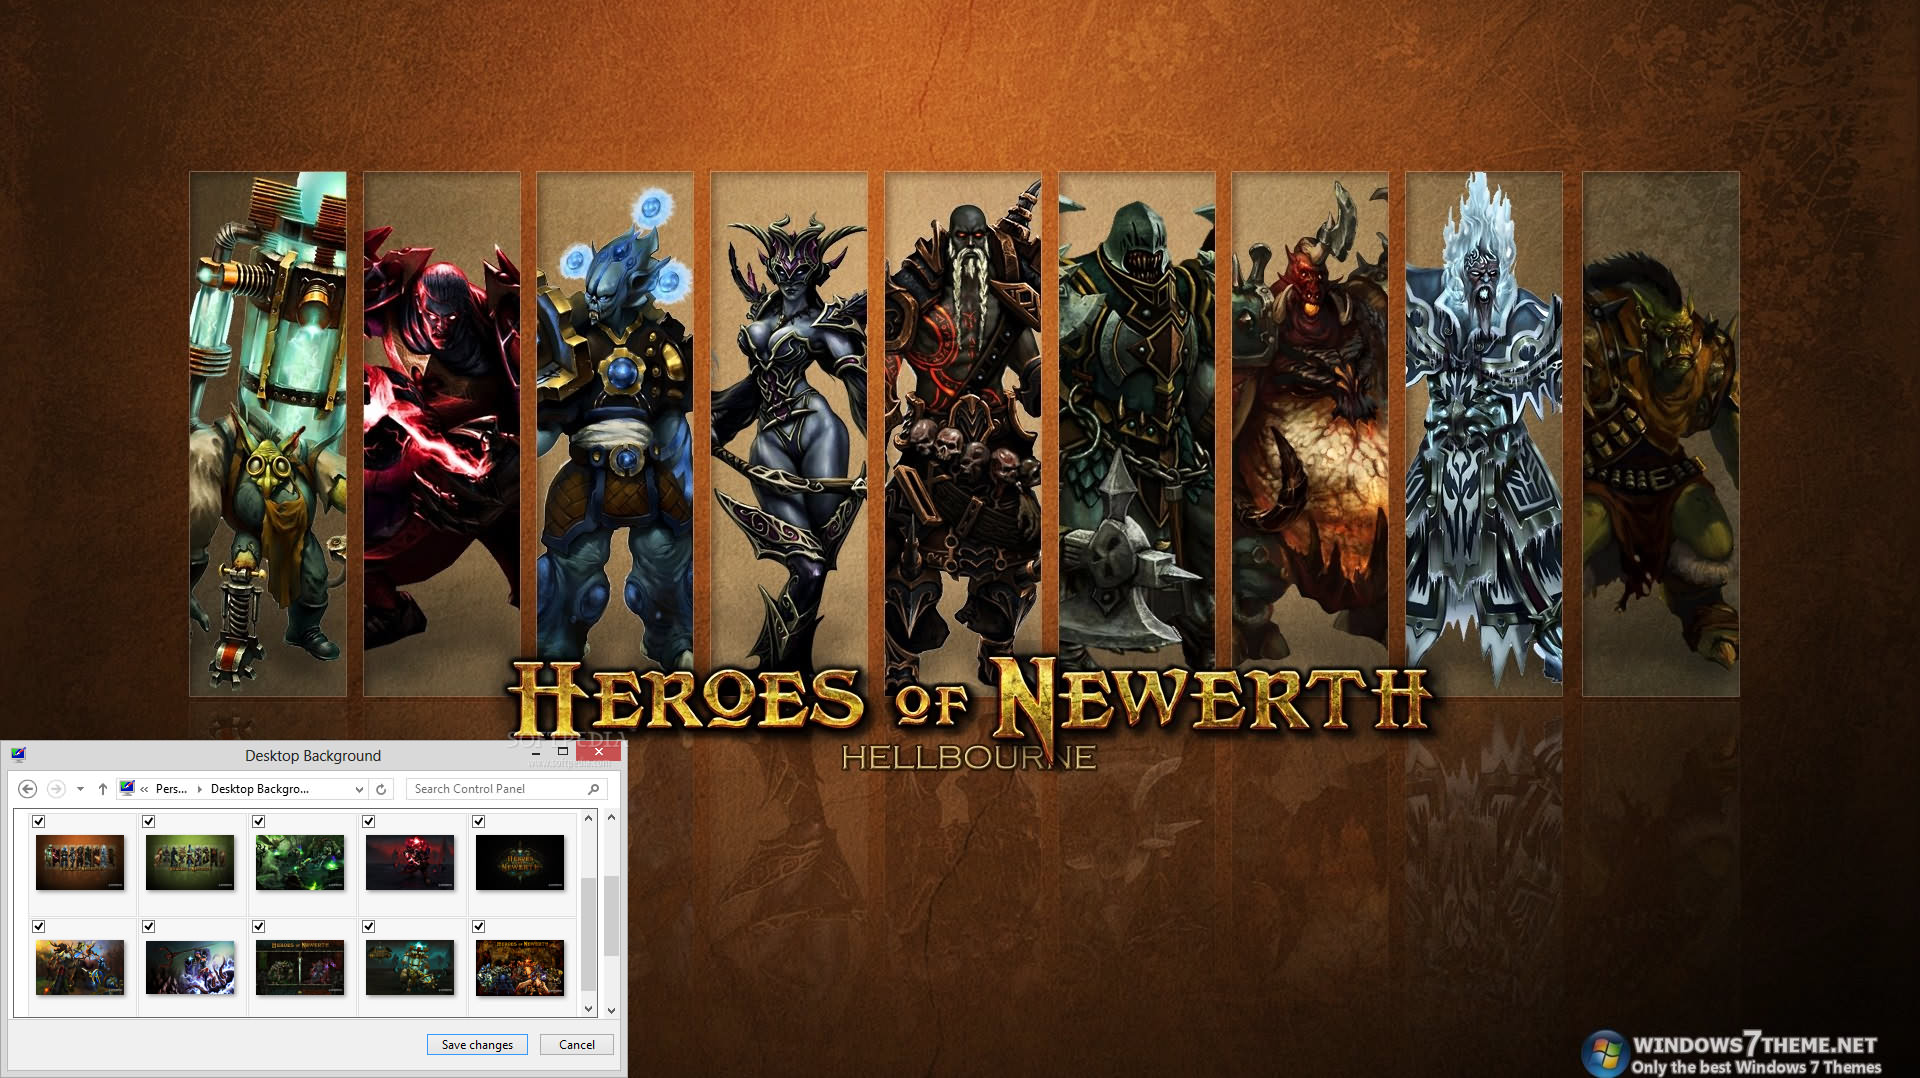
Task: Click outer window scroll down arrow
Action: tap(611, 1010)
